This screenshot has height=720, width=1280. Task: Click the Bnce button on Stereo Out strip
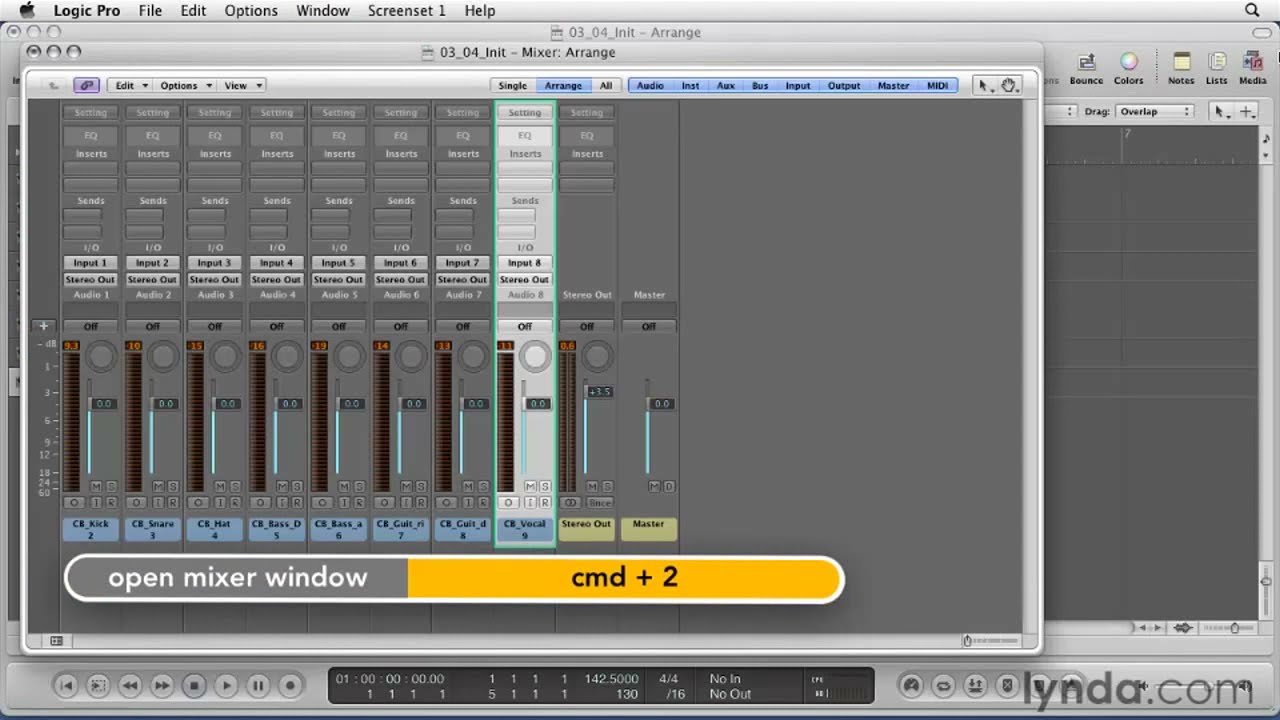pyautogui.click(x=600, y=502)
